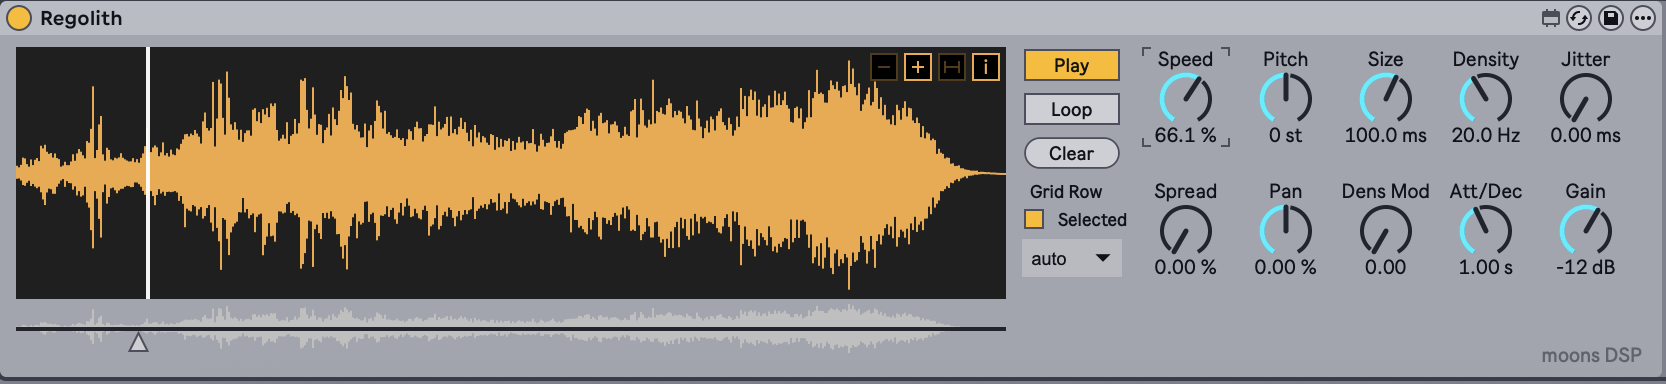Screen dimensions: 1666x384
Task: Click the zoom in plus icon
Action: (918, 67)
